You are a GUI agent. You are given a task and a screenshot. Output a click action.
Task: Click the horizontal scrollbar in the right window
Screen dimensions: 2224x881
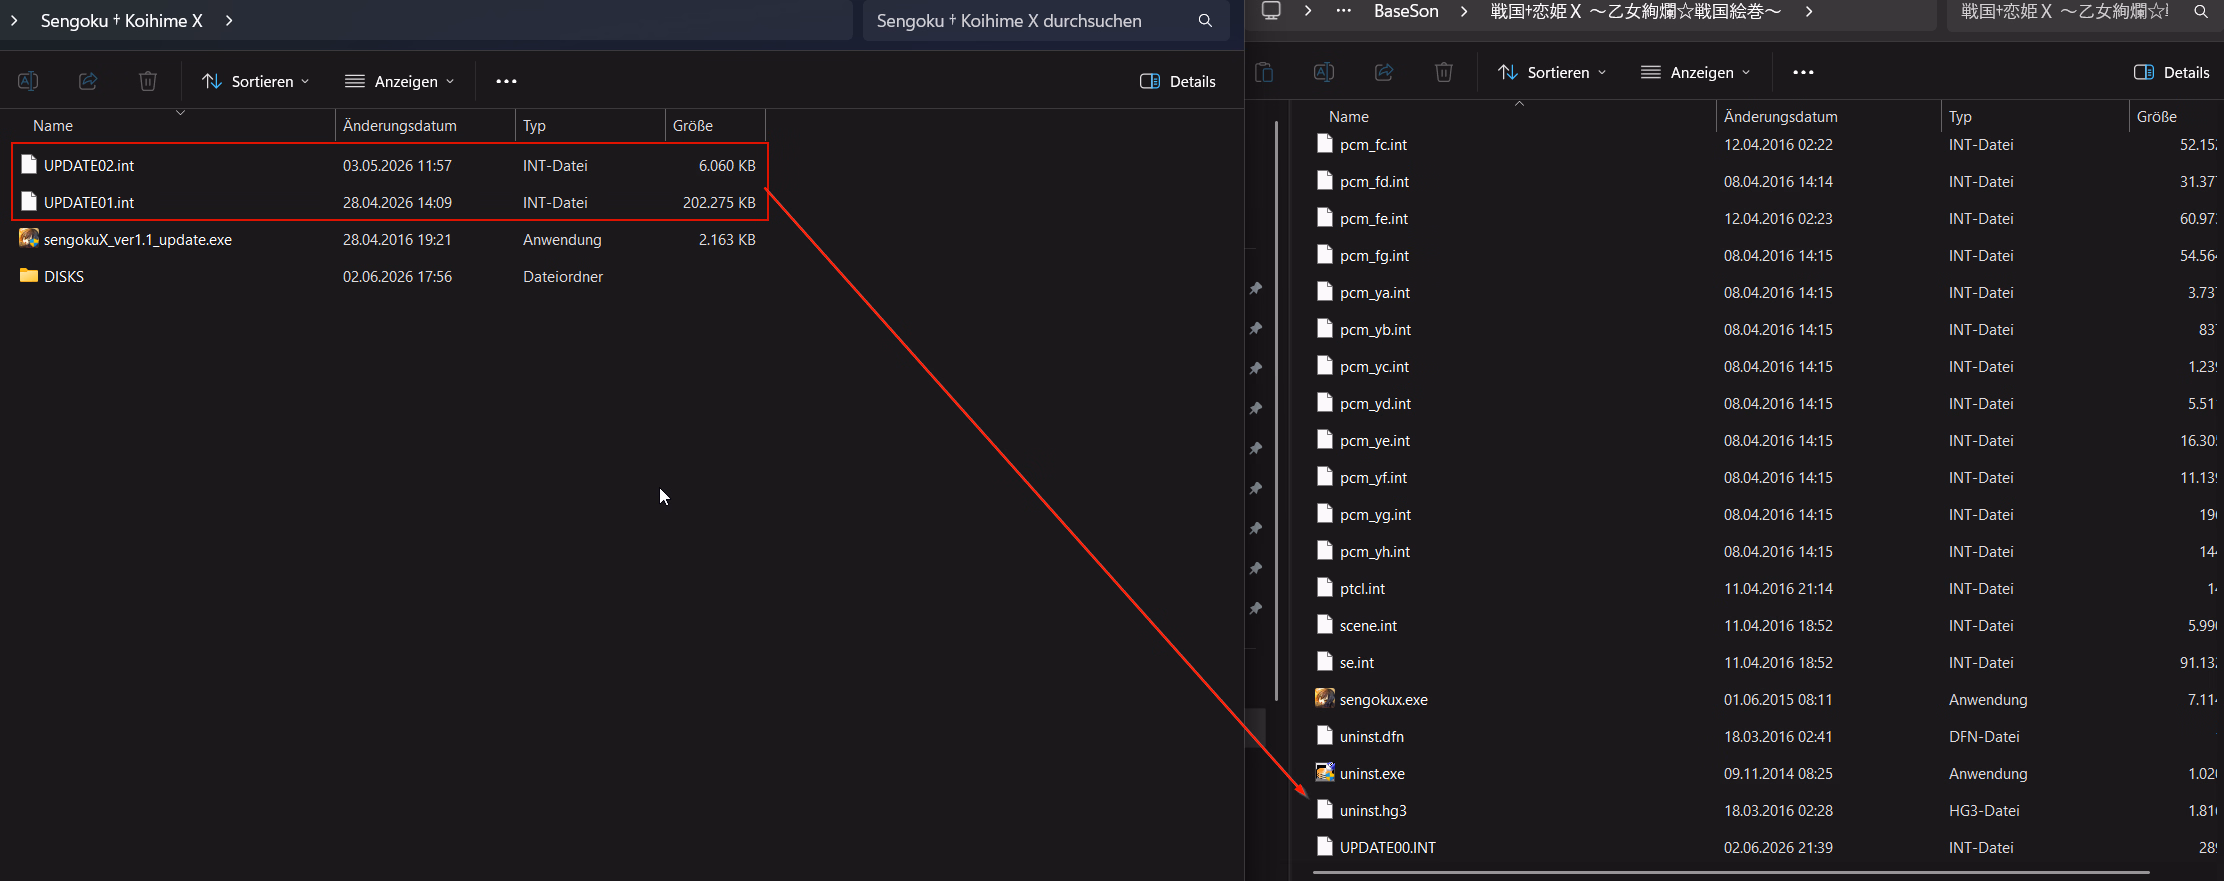[1731, 873]
